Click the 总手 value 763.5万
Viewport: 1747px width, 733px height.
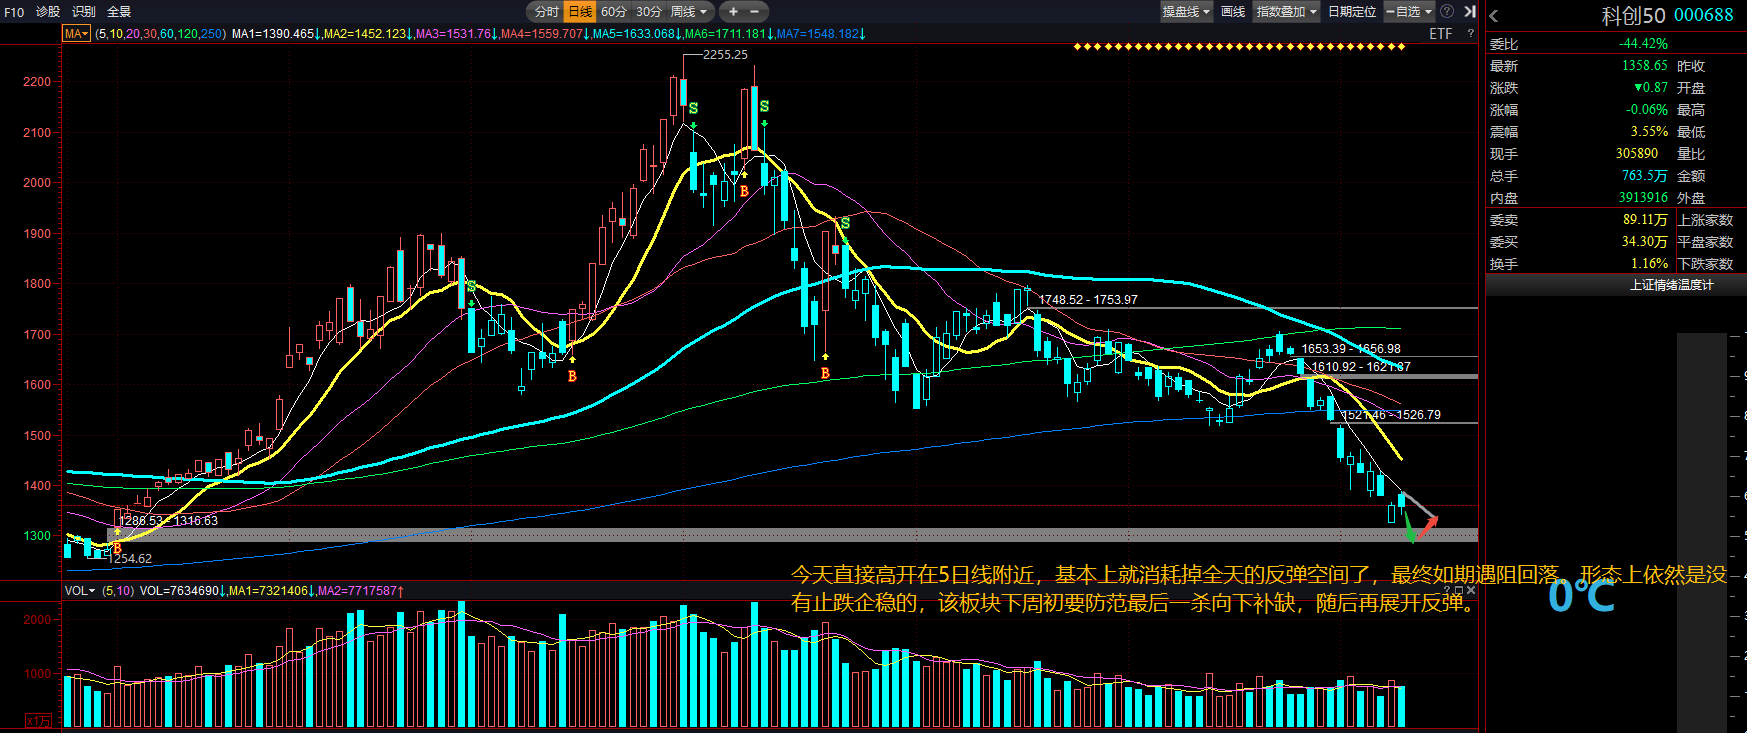point(1645,176)
